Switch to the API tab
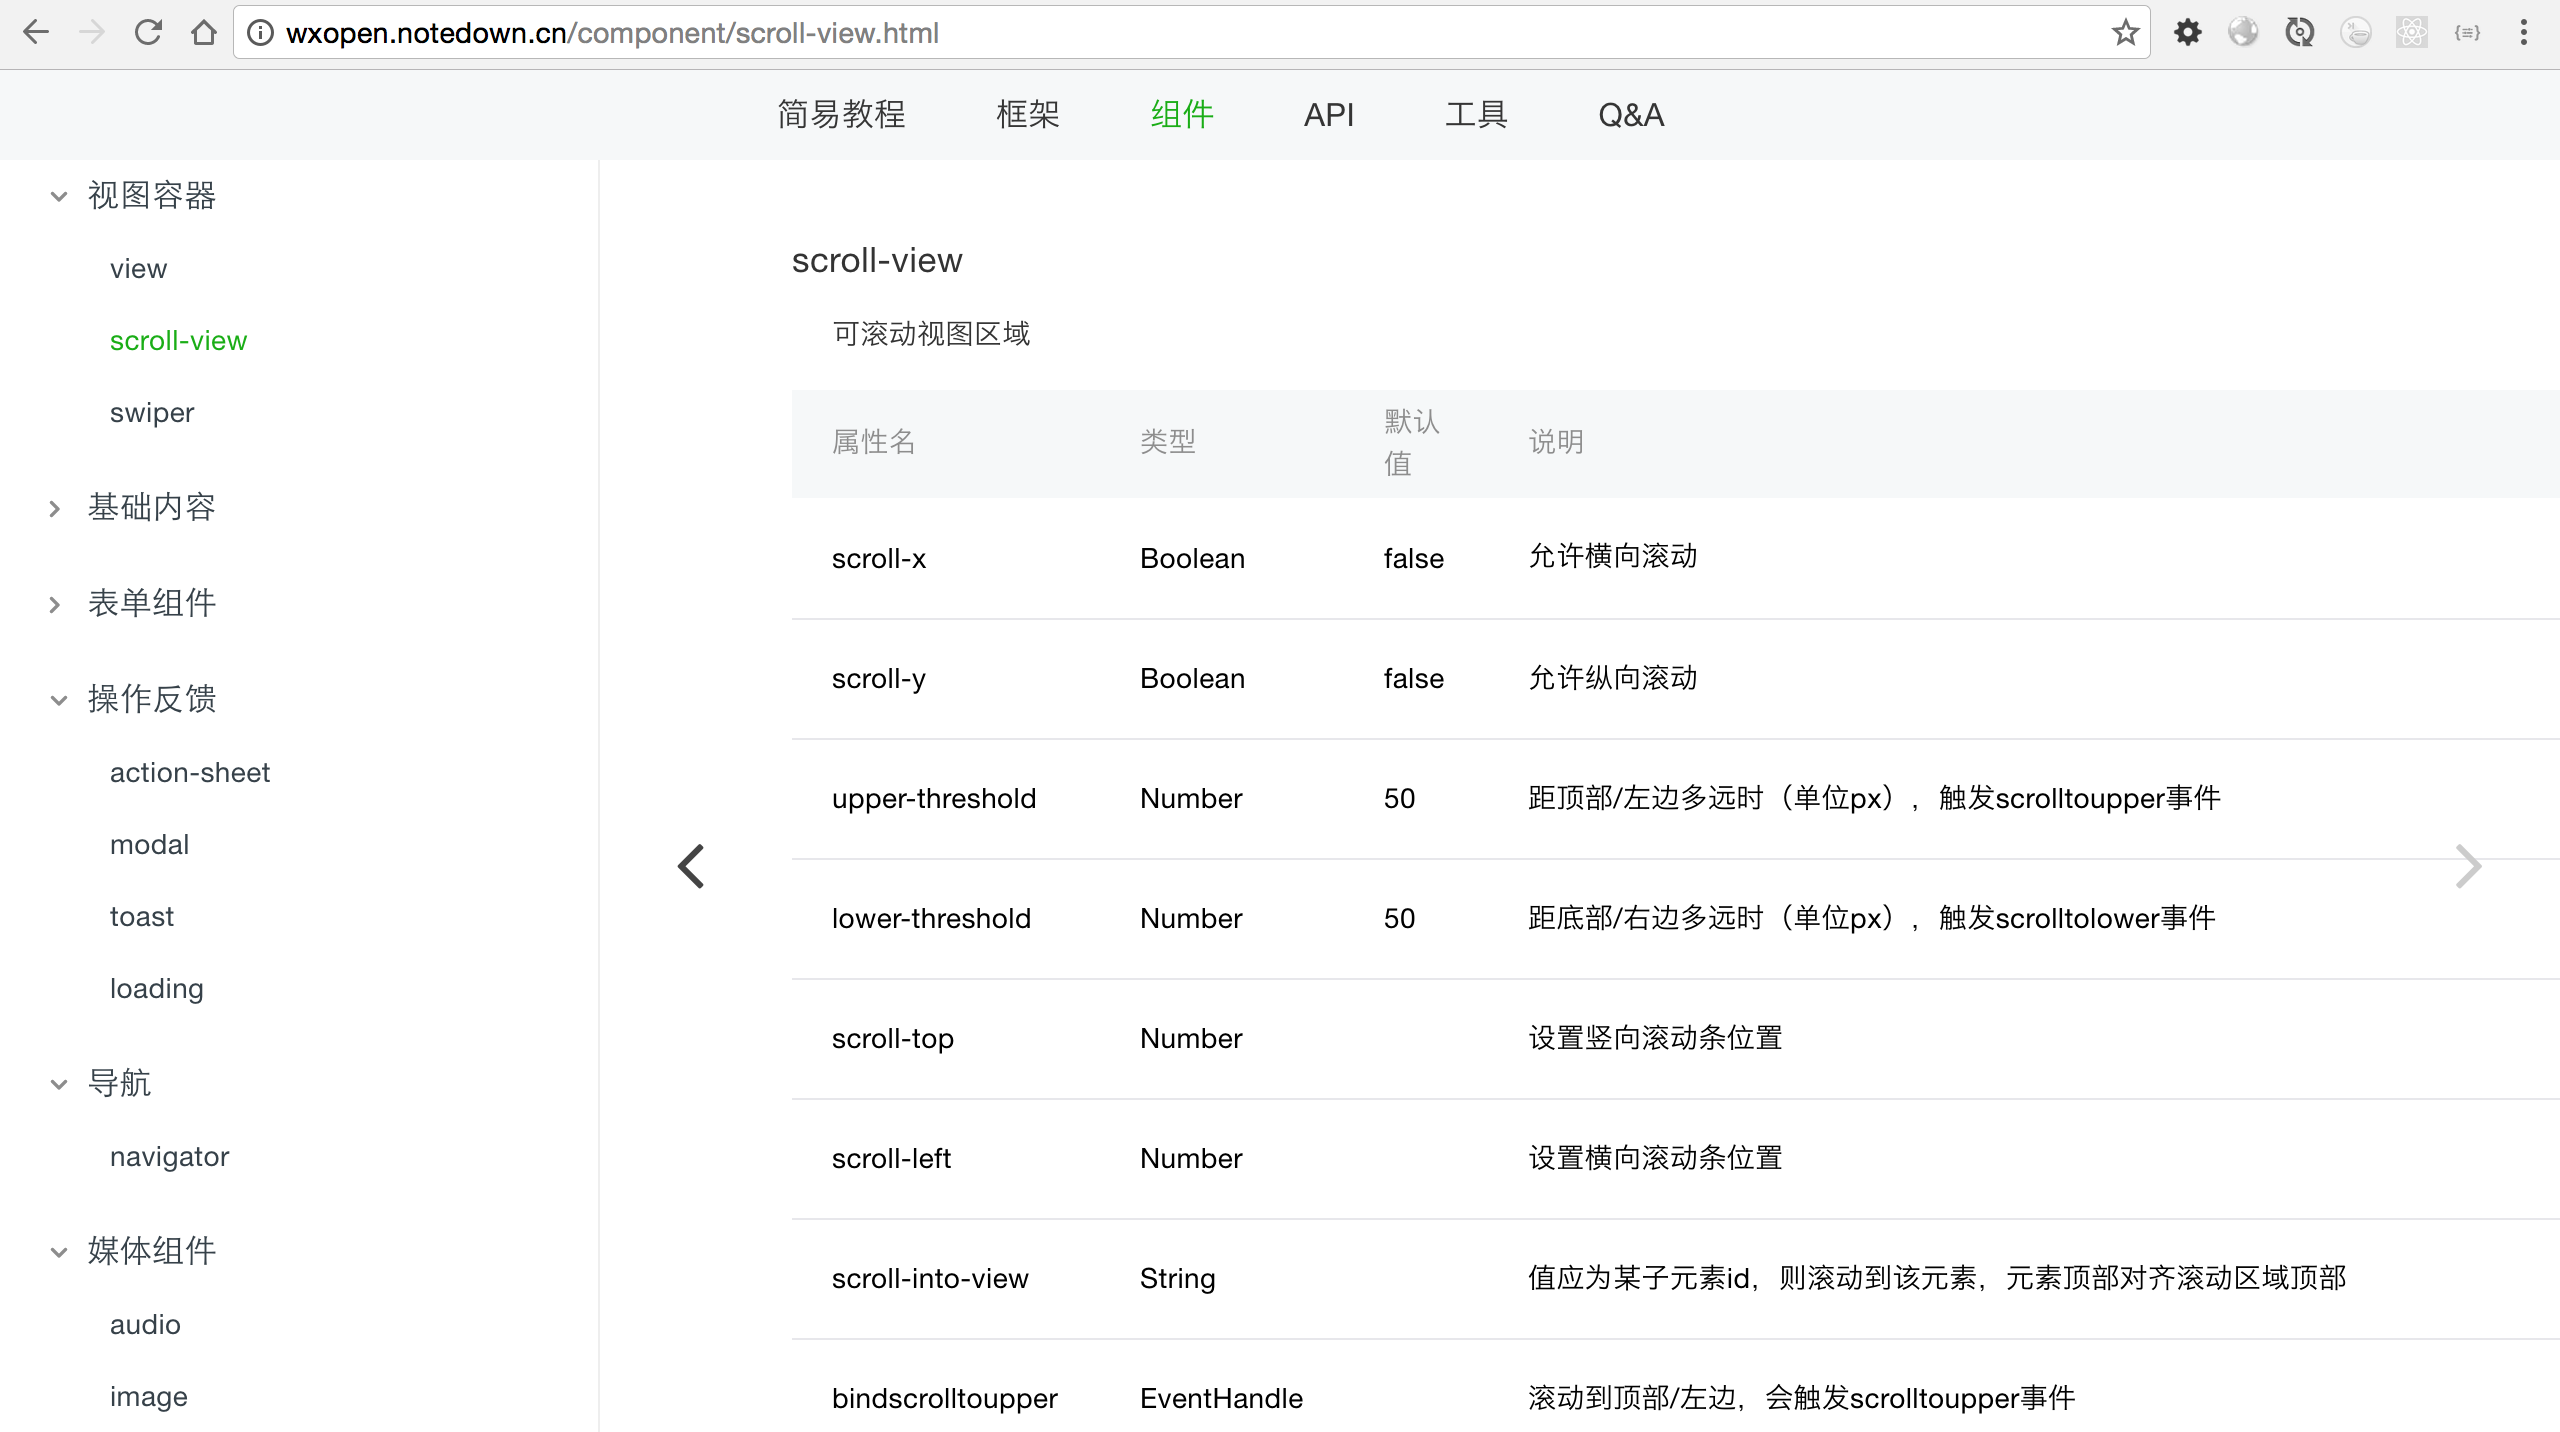Image resolution: width=2560 pixels, height=1432 pixels. click(1328, 115)
